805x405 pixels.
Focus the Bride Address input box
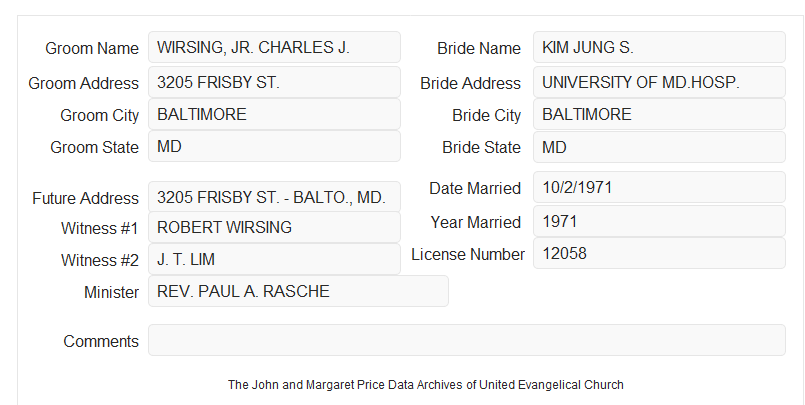(x=659, y=82)
